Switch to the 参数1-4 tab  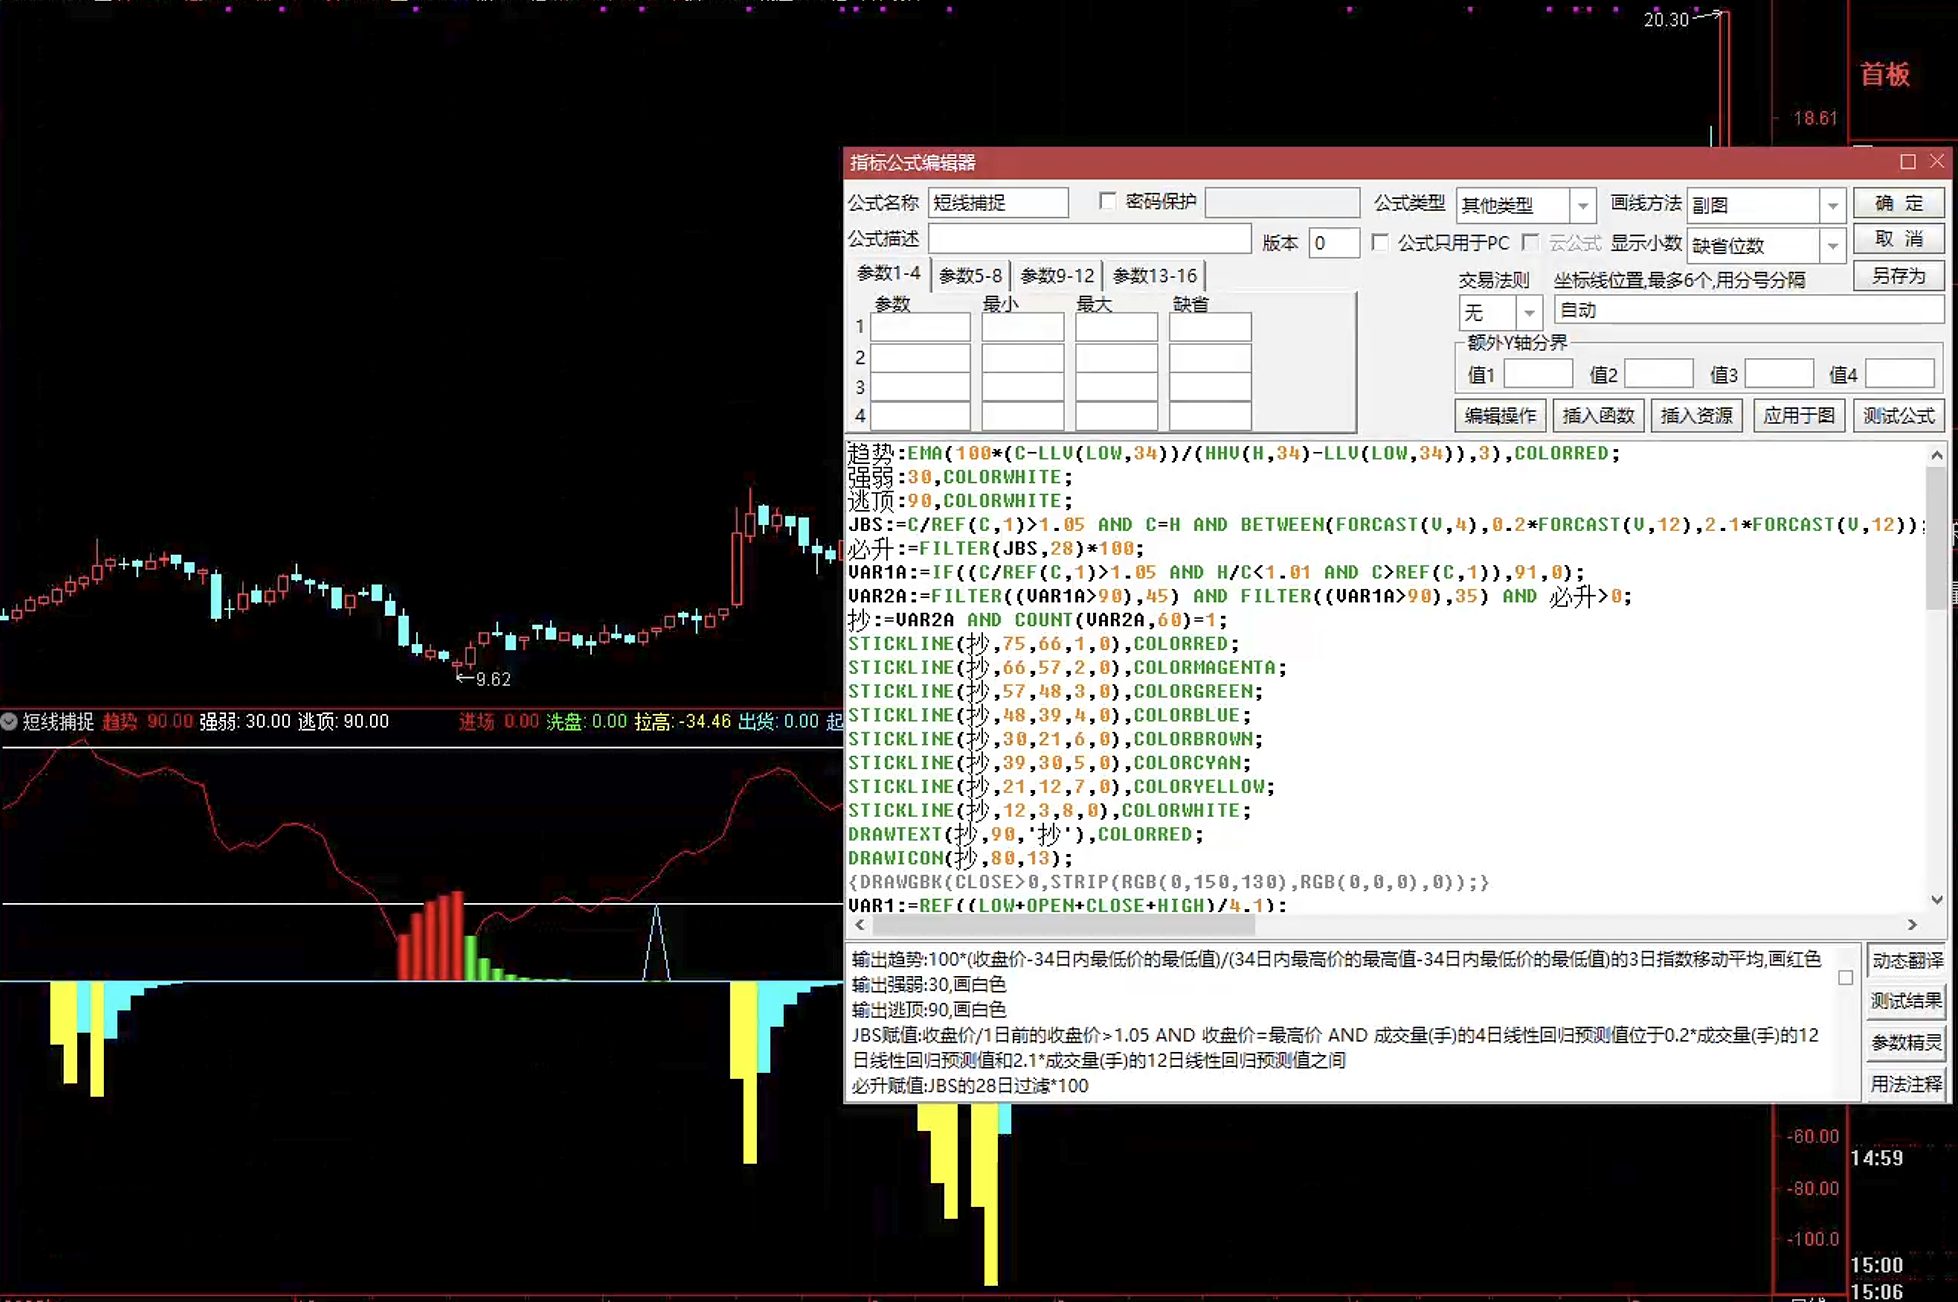click(888, 274)
